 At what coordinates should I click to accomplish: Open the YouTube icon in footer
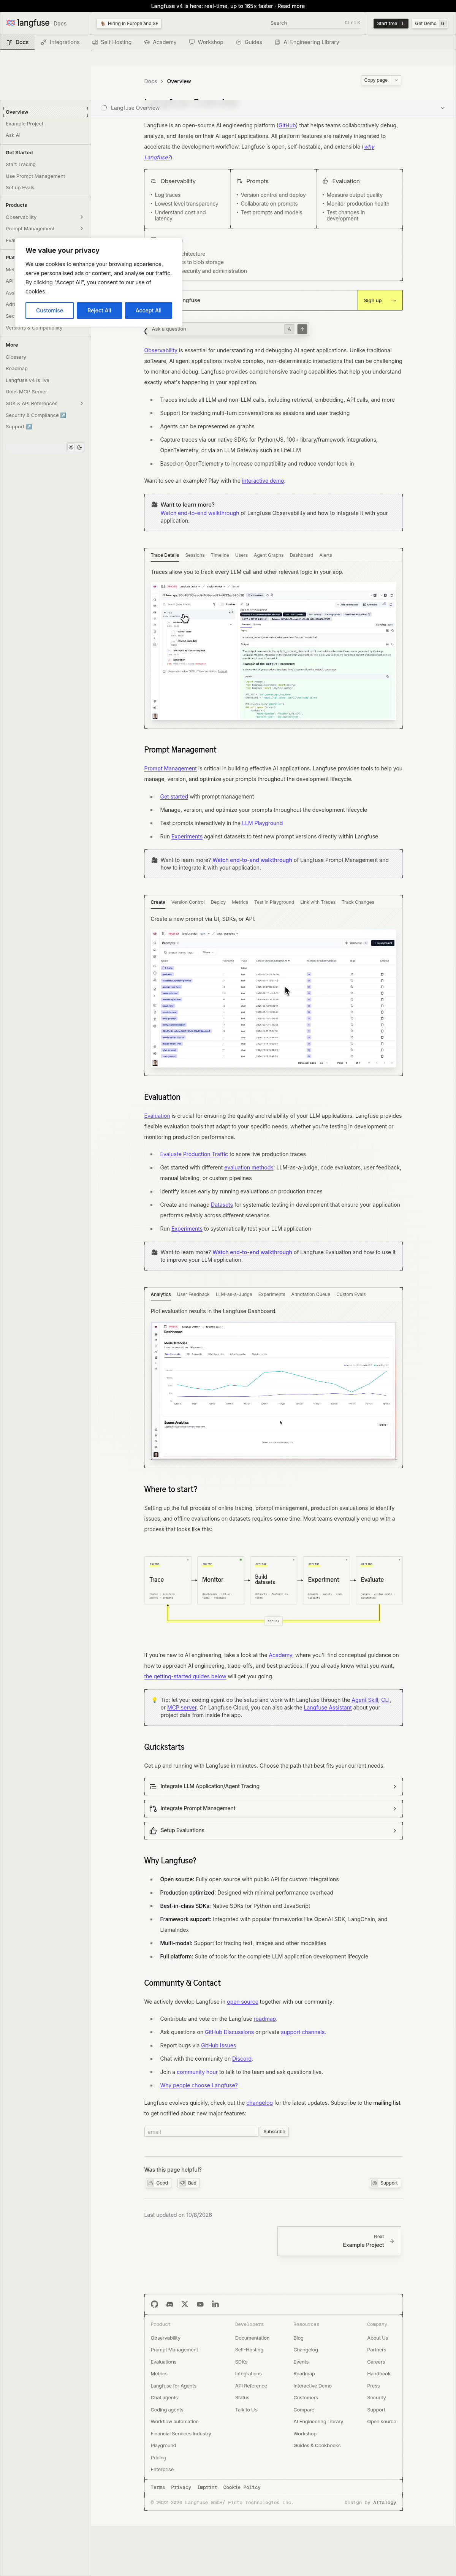pyautogui.click(x=200, y=2304)
